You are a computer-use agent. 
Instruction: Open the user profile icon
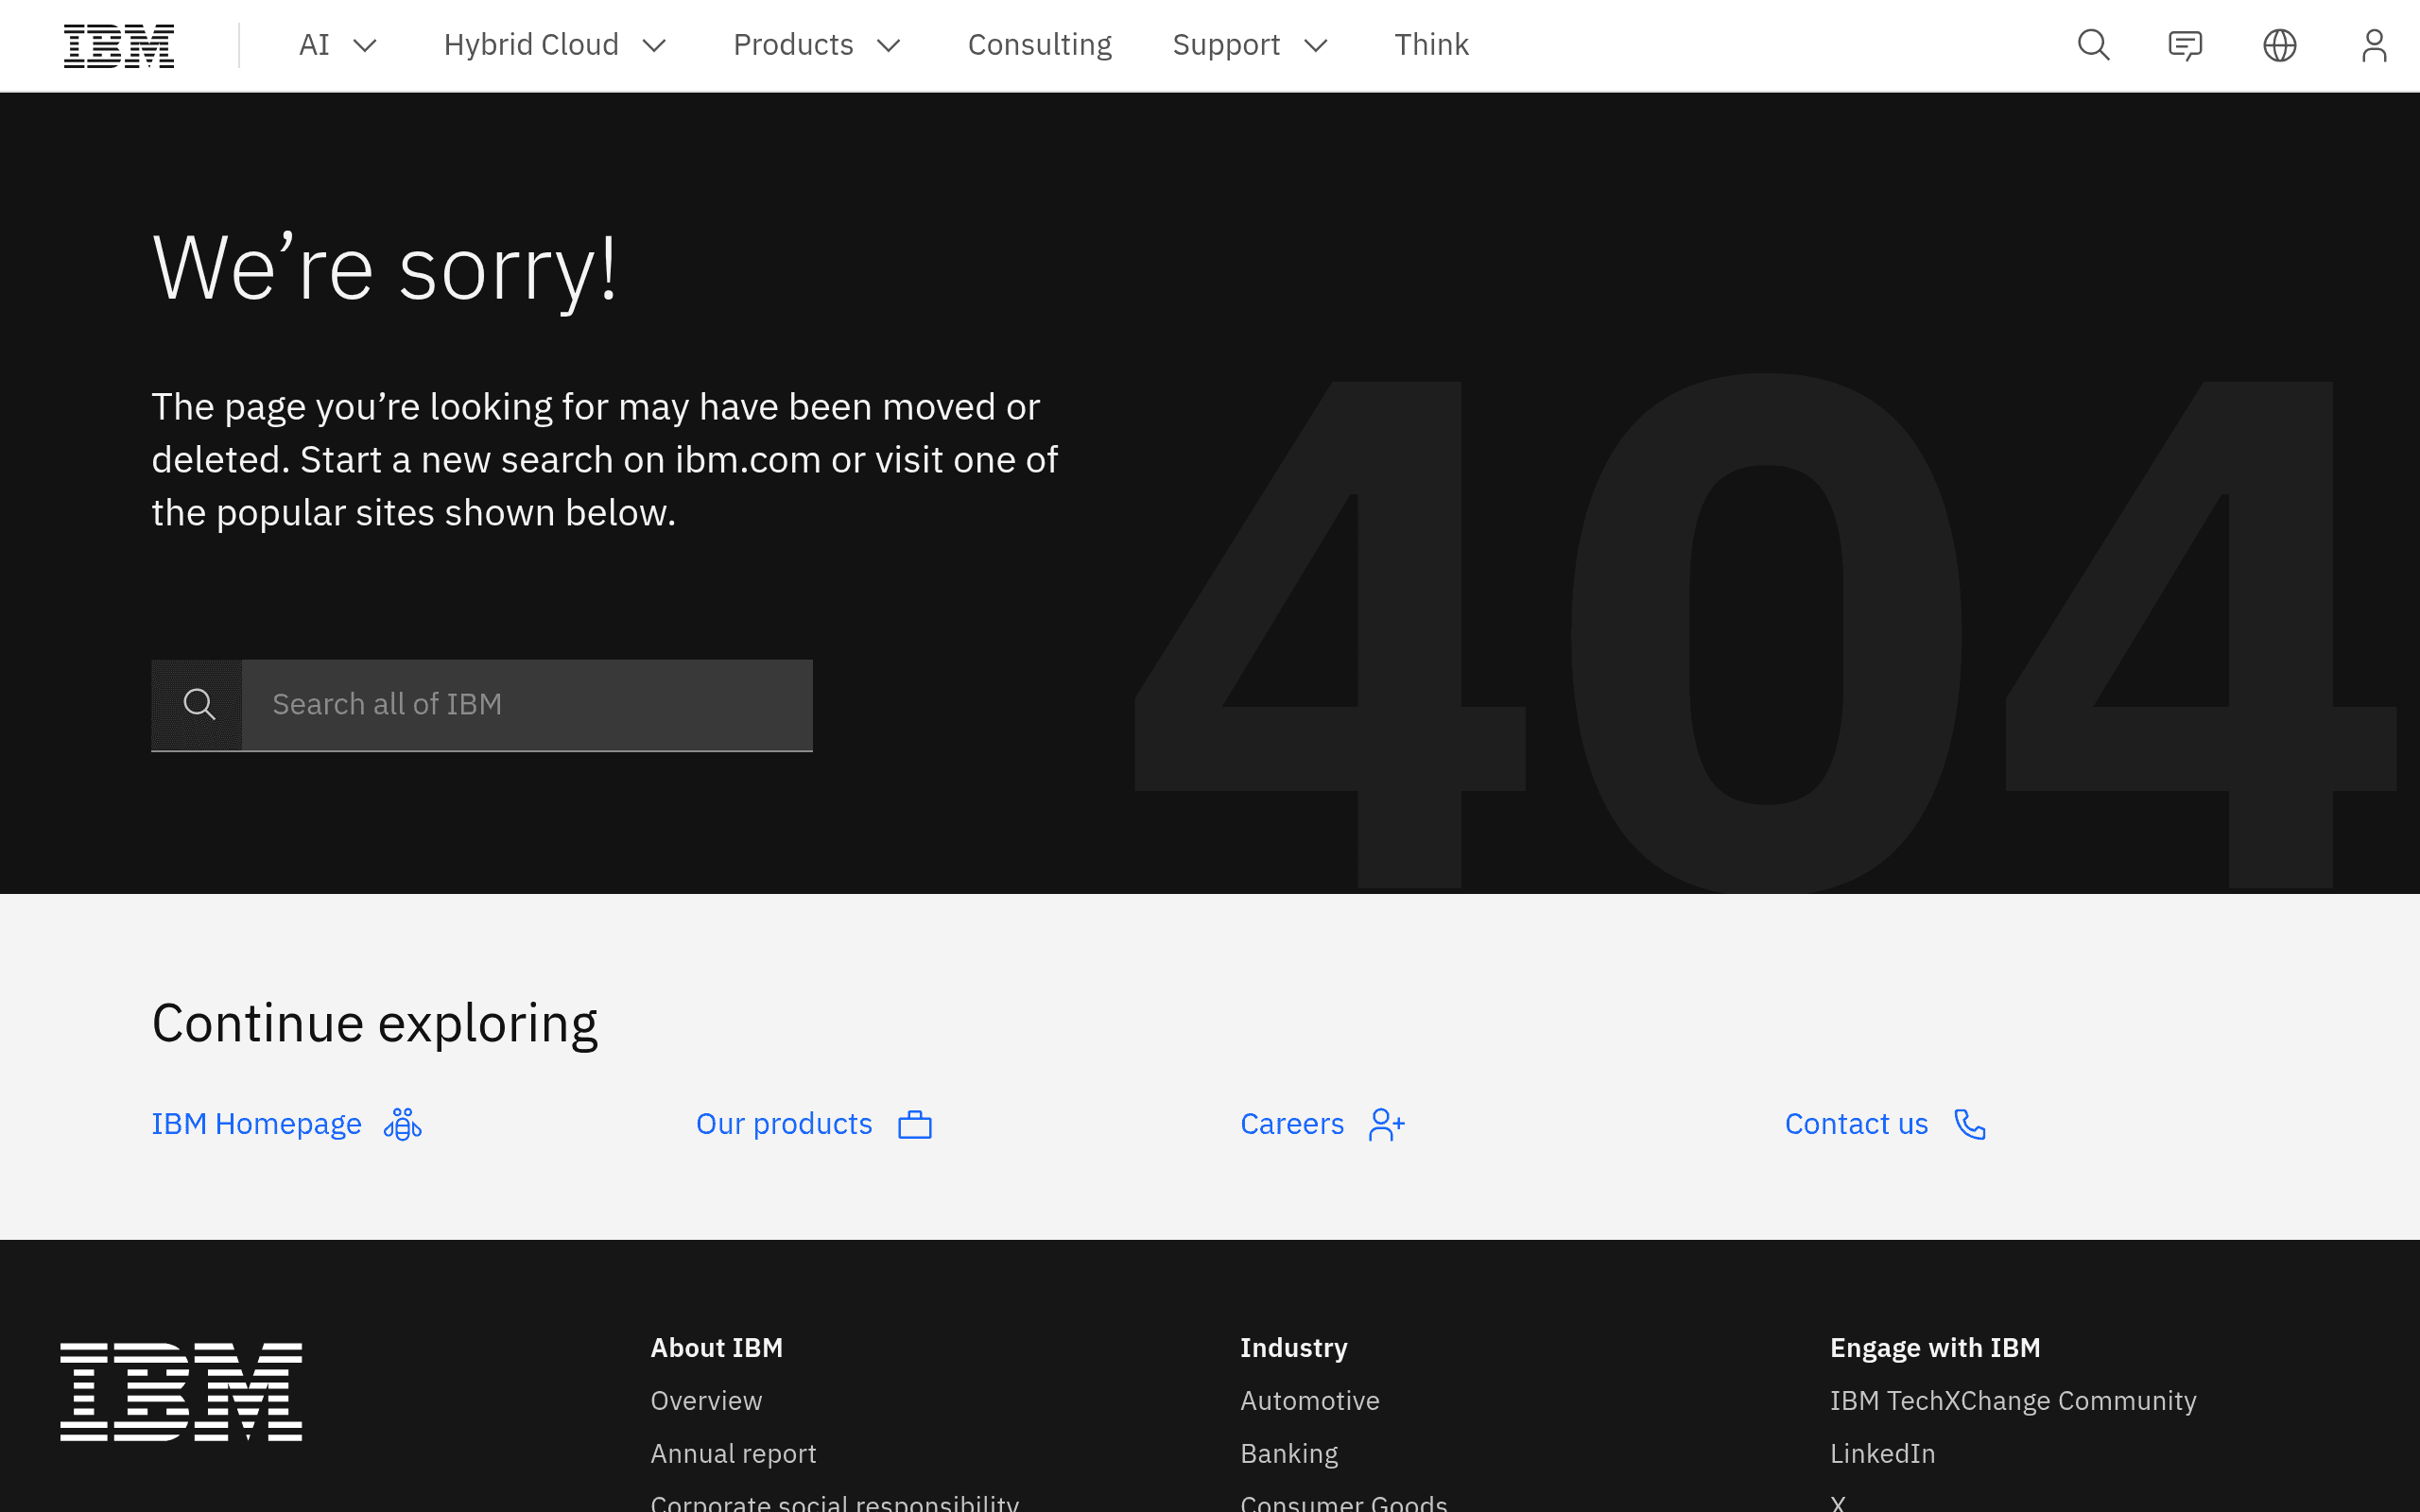[2374, 45]
